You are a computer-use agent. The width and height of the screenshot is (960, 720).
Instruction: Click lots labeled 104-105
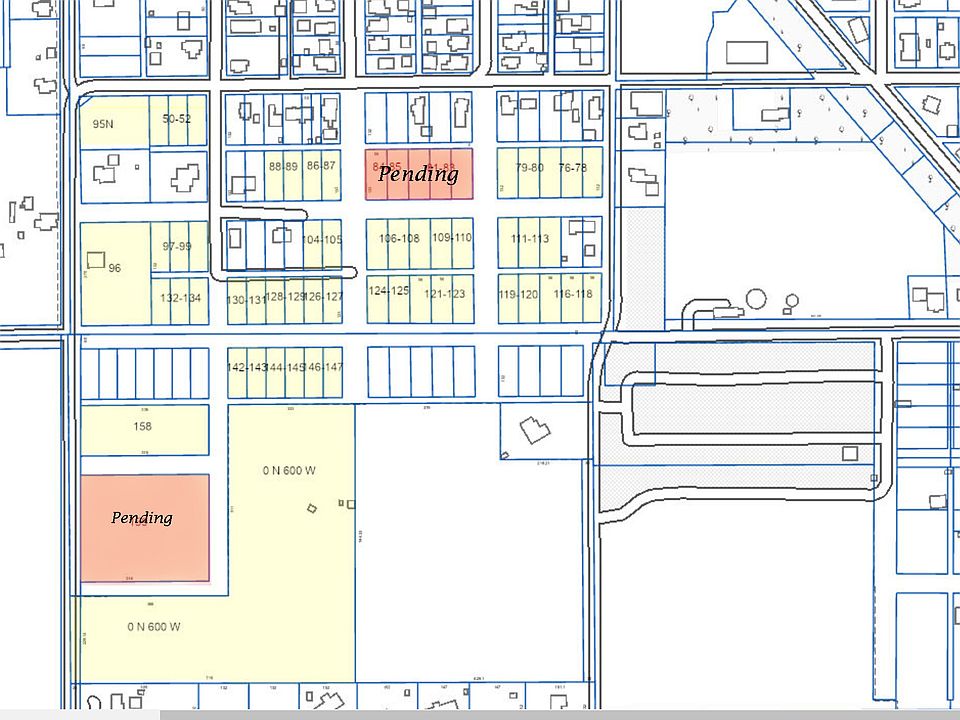323,239
